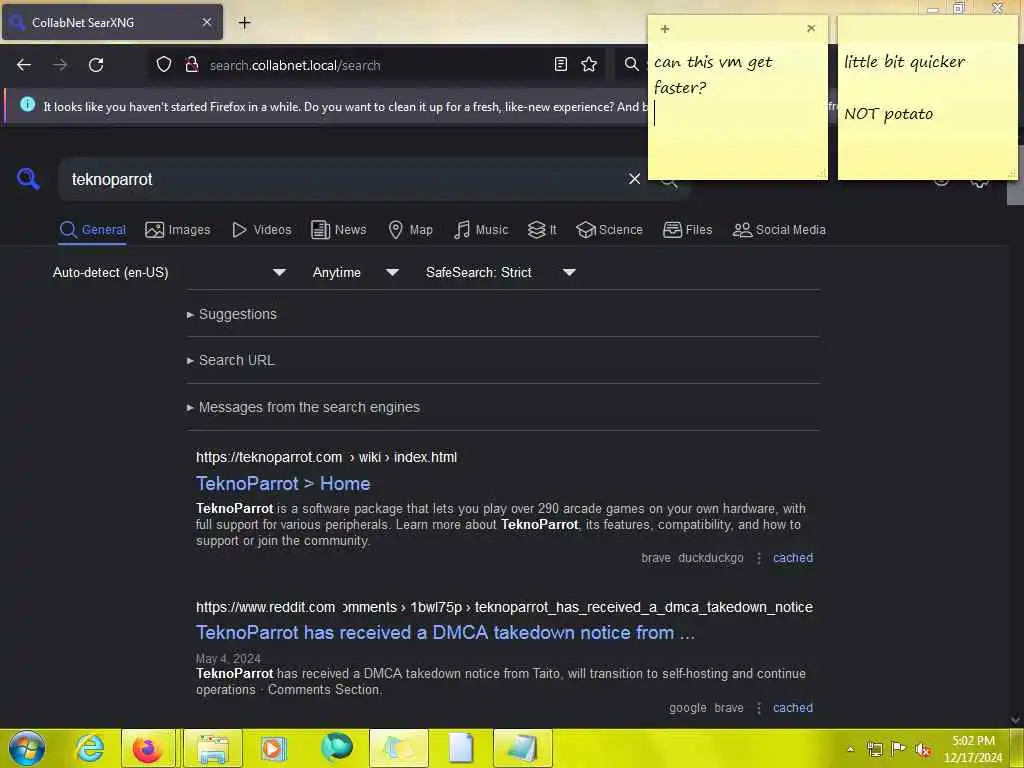Click the taskbar clock showing 5:02 PM
This screenshot has height=768, width=1024.
click(973, 749)
